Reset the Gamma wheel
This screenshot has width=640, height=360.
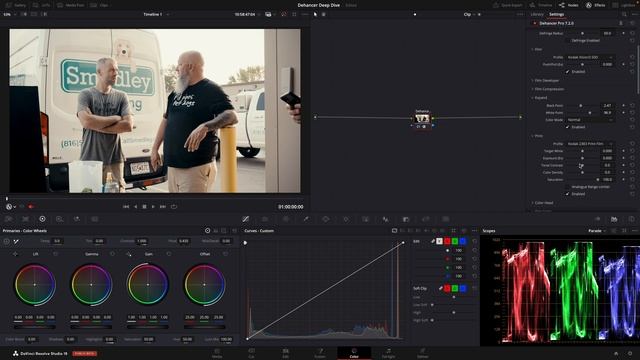112,254
